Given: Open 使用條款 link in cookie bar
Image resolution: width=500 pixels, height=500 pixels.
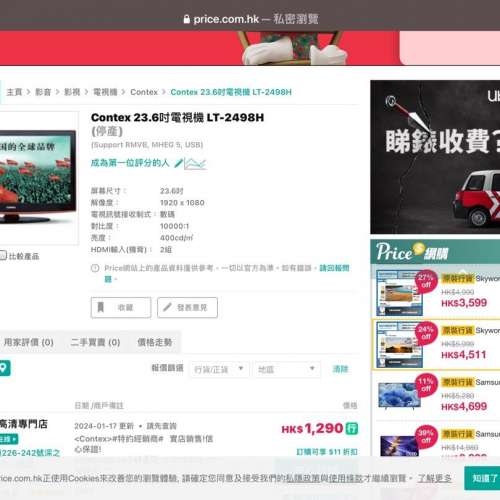Looking at the screenshot, I should click(345, 479).
